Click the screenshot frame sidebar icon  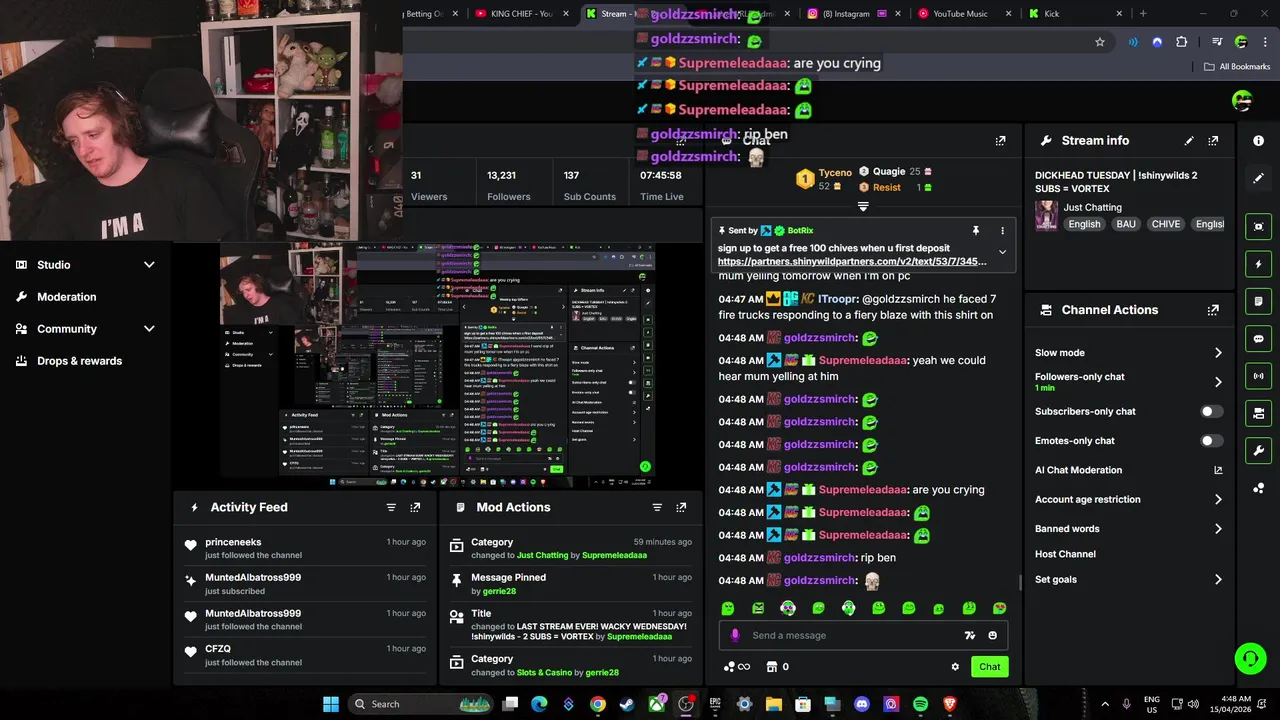(x=1258, y=227)
